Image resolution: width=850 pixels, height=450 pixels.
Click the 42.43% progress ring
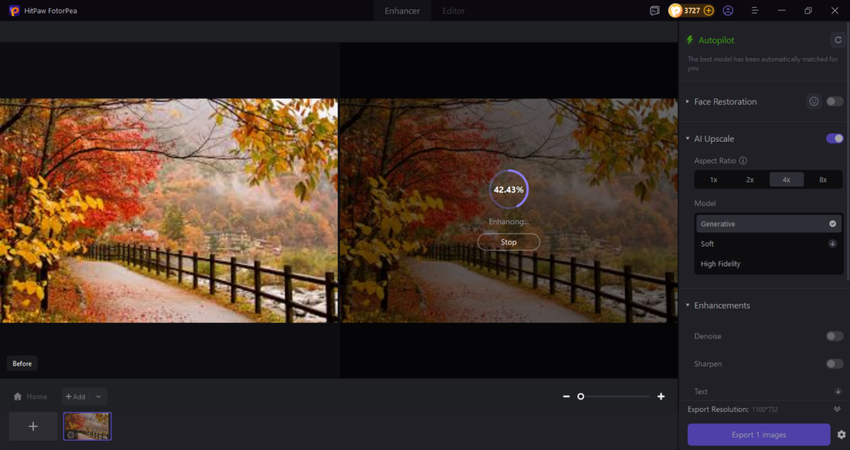tap(508, 189)
